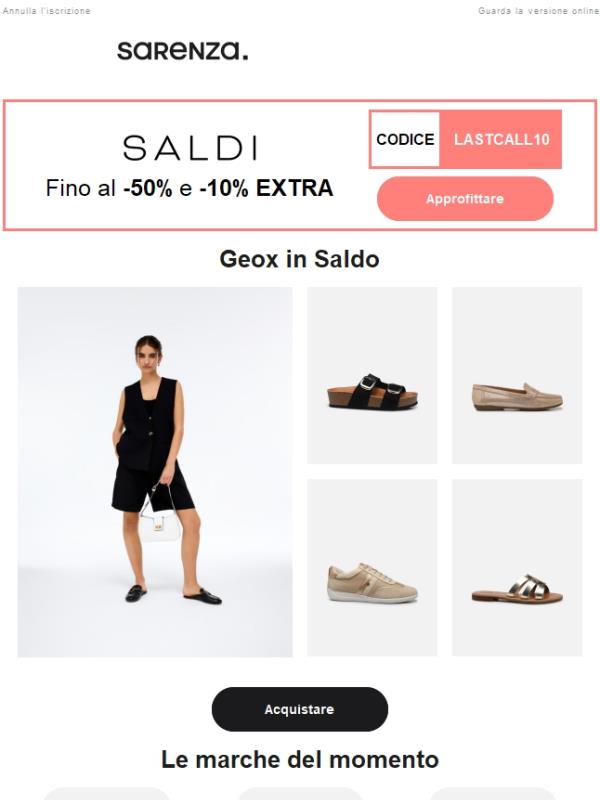Screen dimensions: 600x800
Task: Click the Geox in Saldo heading
Action: [x=299, y=259]
